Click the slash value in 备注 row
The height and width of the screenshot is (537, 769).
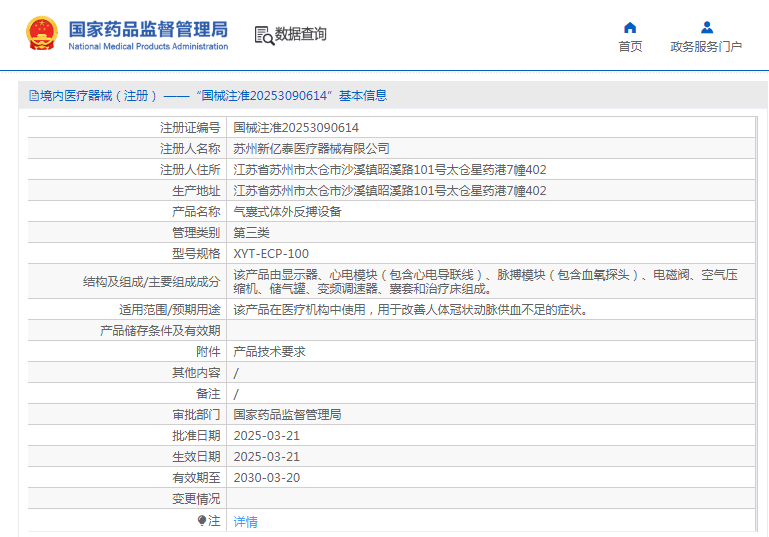(x=236, y=394)
